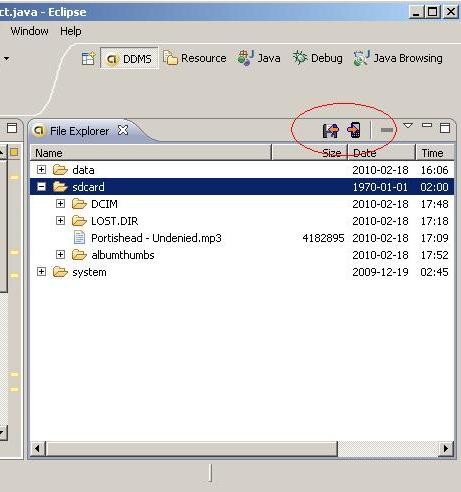Viewport: 461px width, 492px height.
Task: Select the DCIM folder
Action: [x=104, y=204]
